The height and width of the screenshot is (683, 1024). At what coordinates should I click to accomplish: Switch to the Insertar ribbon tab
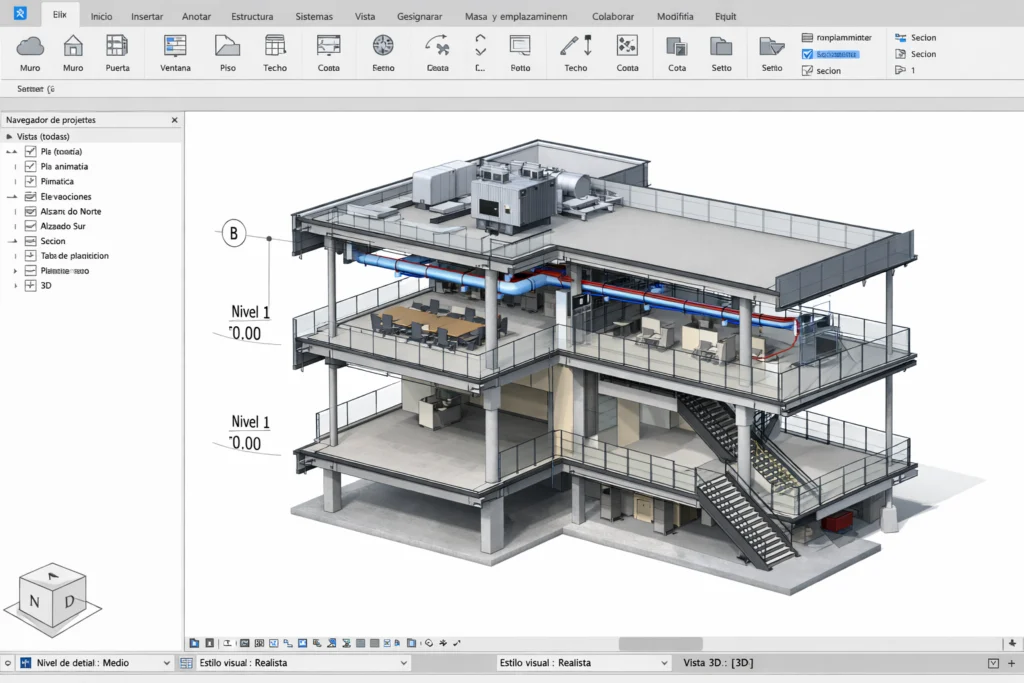coord(146,16)
